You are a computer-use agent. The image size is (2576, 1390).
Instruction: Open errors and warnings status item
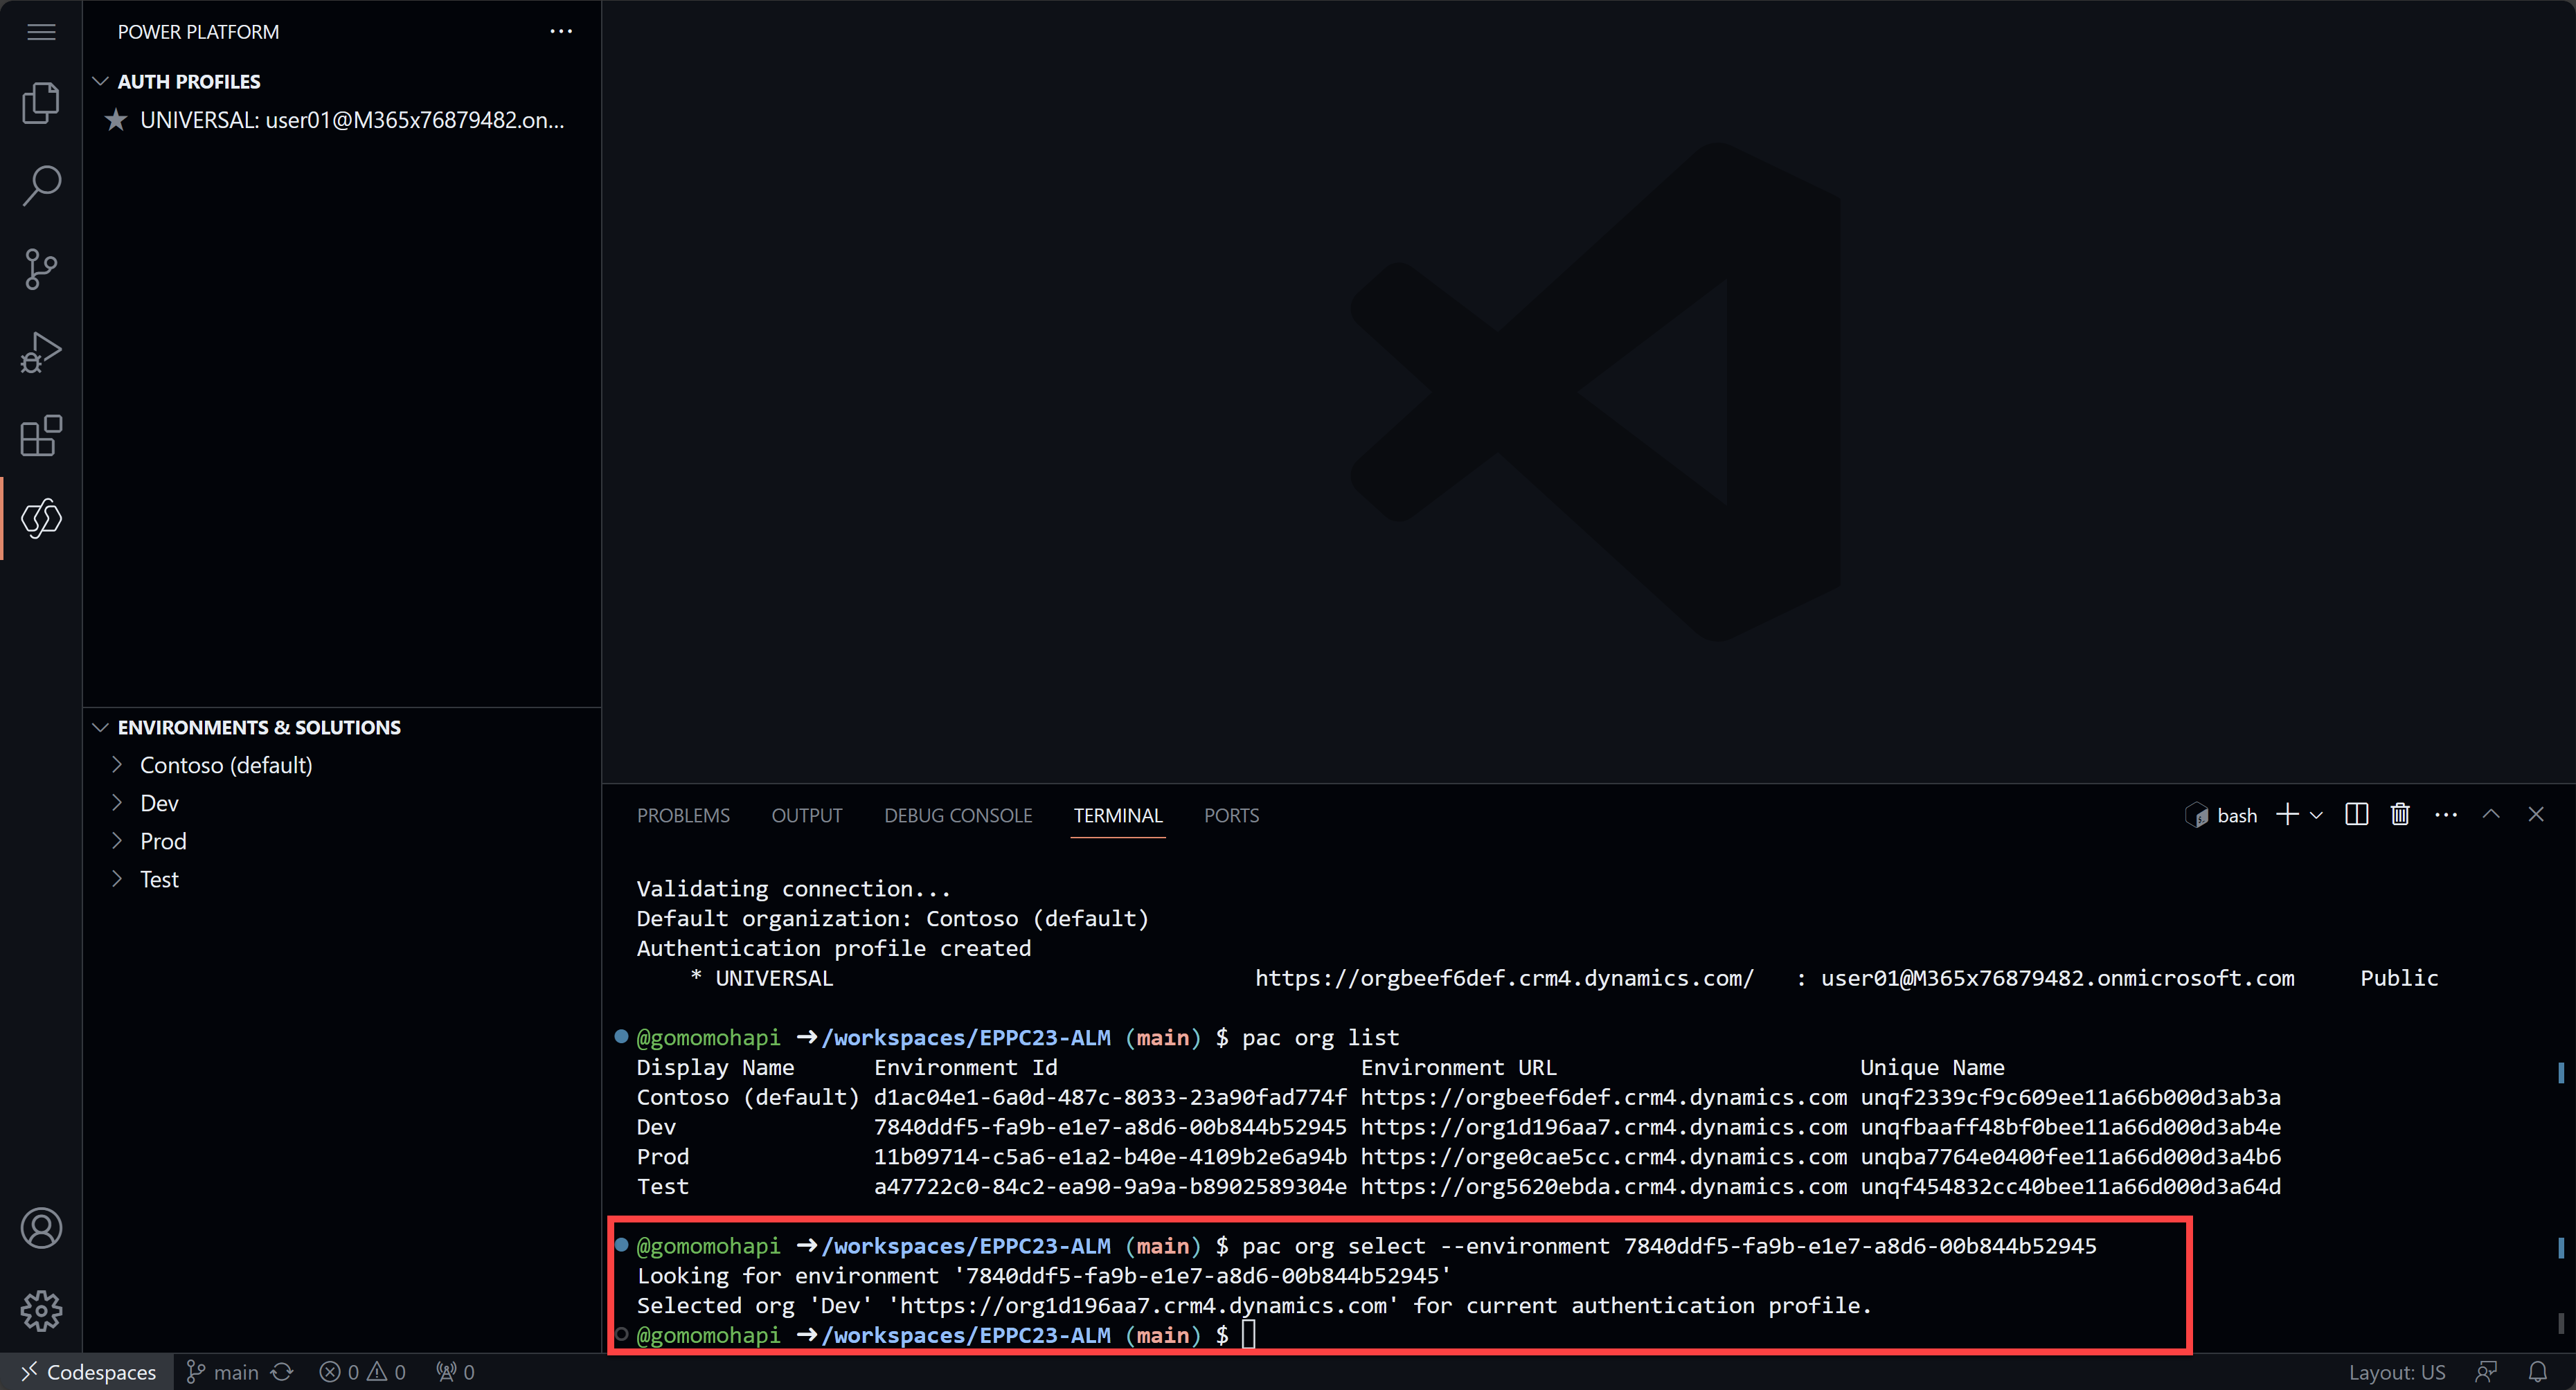pyautogui.click(x=362, y=1372)
